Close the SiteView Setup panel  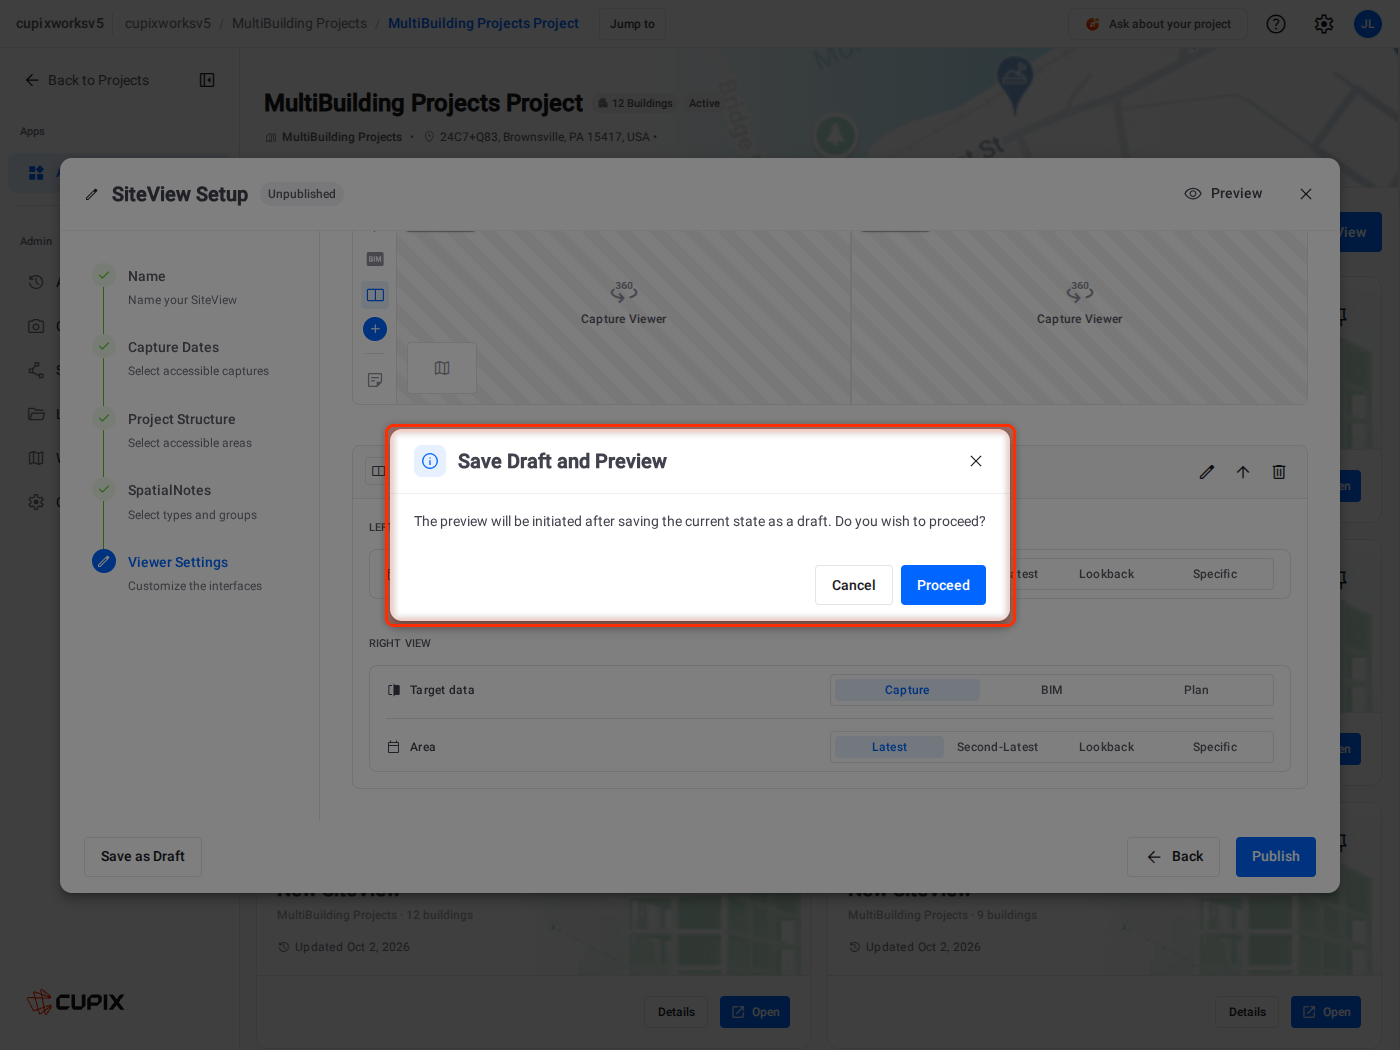click(1306, 194)
